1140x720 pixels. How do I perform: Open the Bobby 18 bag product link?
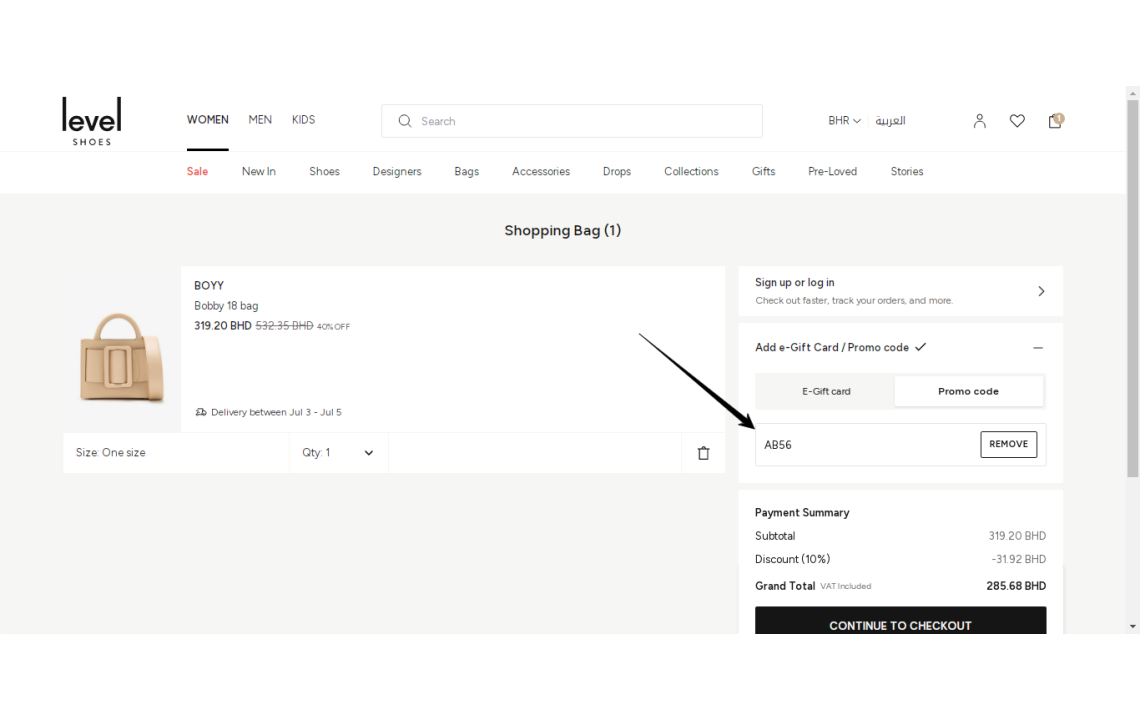pyautogui.click(x=226, y=306)
